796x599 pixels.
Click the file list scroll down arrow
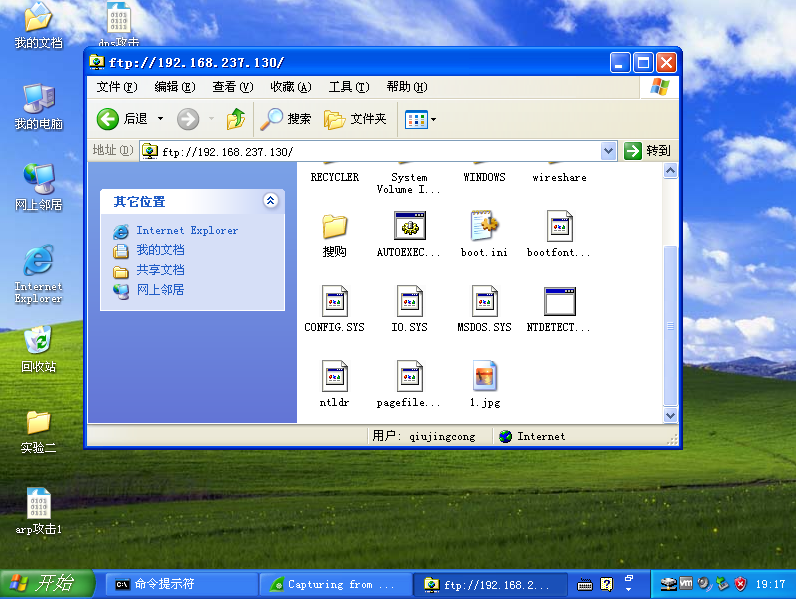[670, 415]
